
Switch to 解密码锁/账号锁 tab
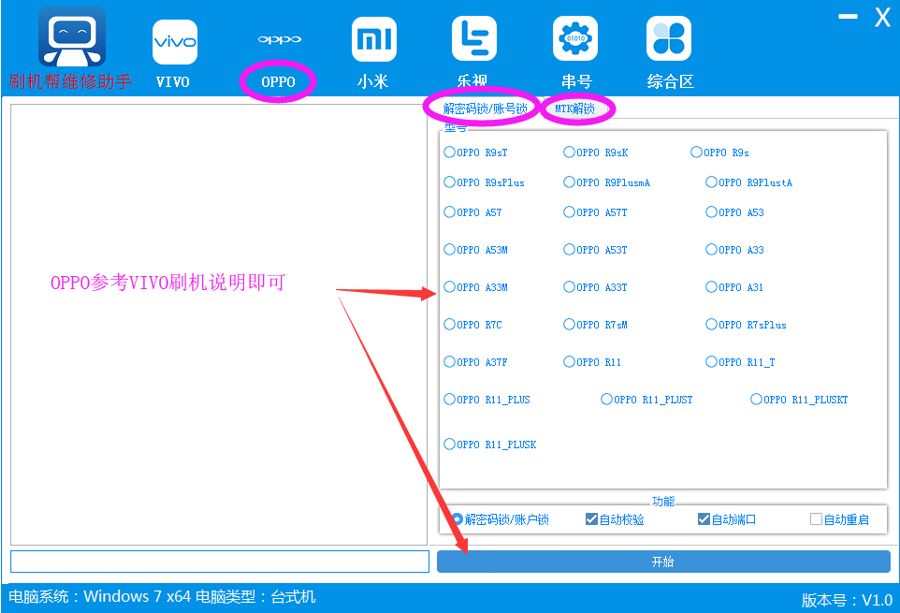pos(485,108)
